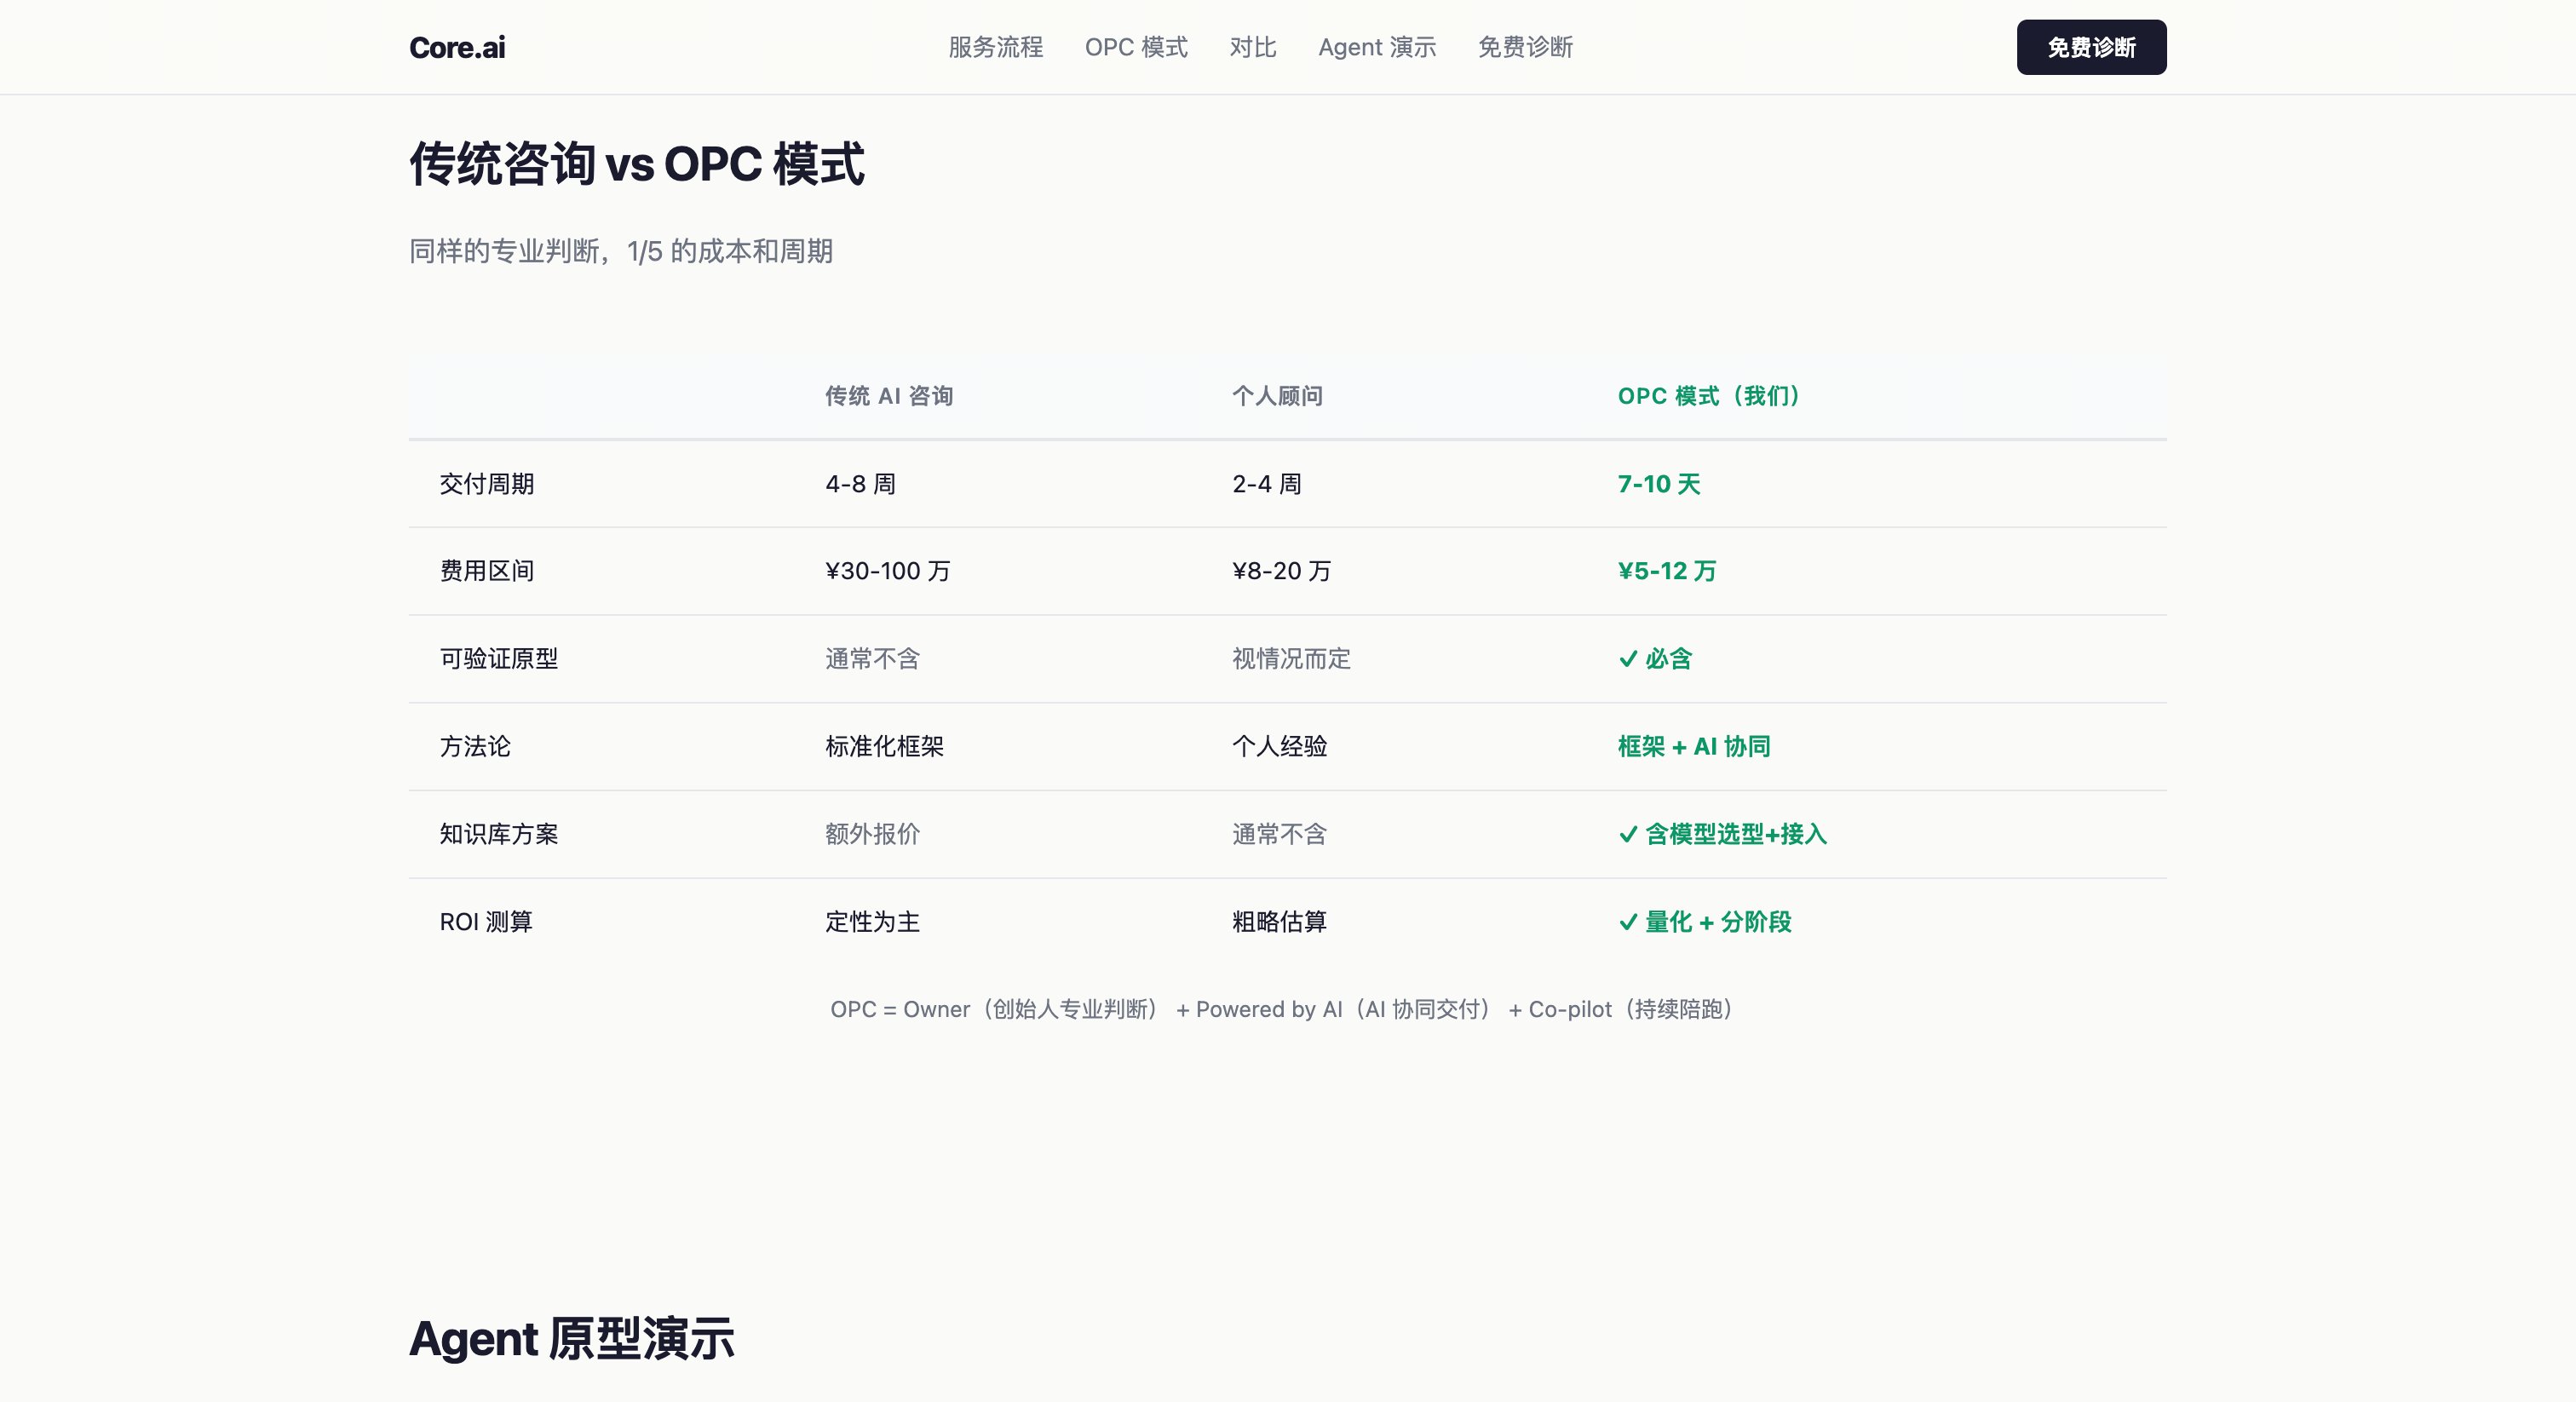Go to OPC 模式 nav item
Screen dimensions: 2576x1402
(x=1136, y=47)
